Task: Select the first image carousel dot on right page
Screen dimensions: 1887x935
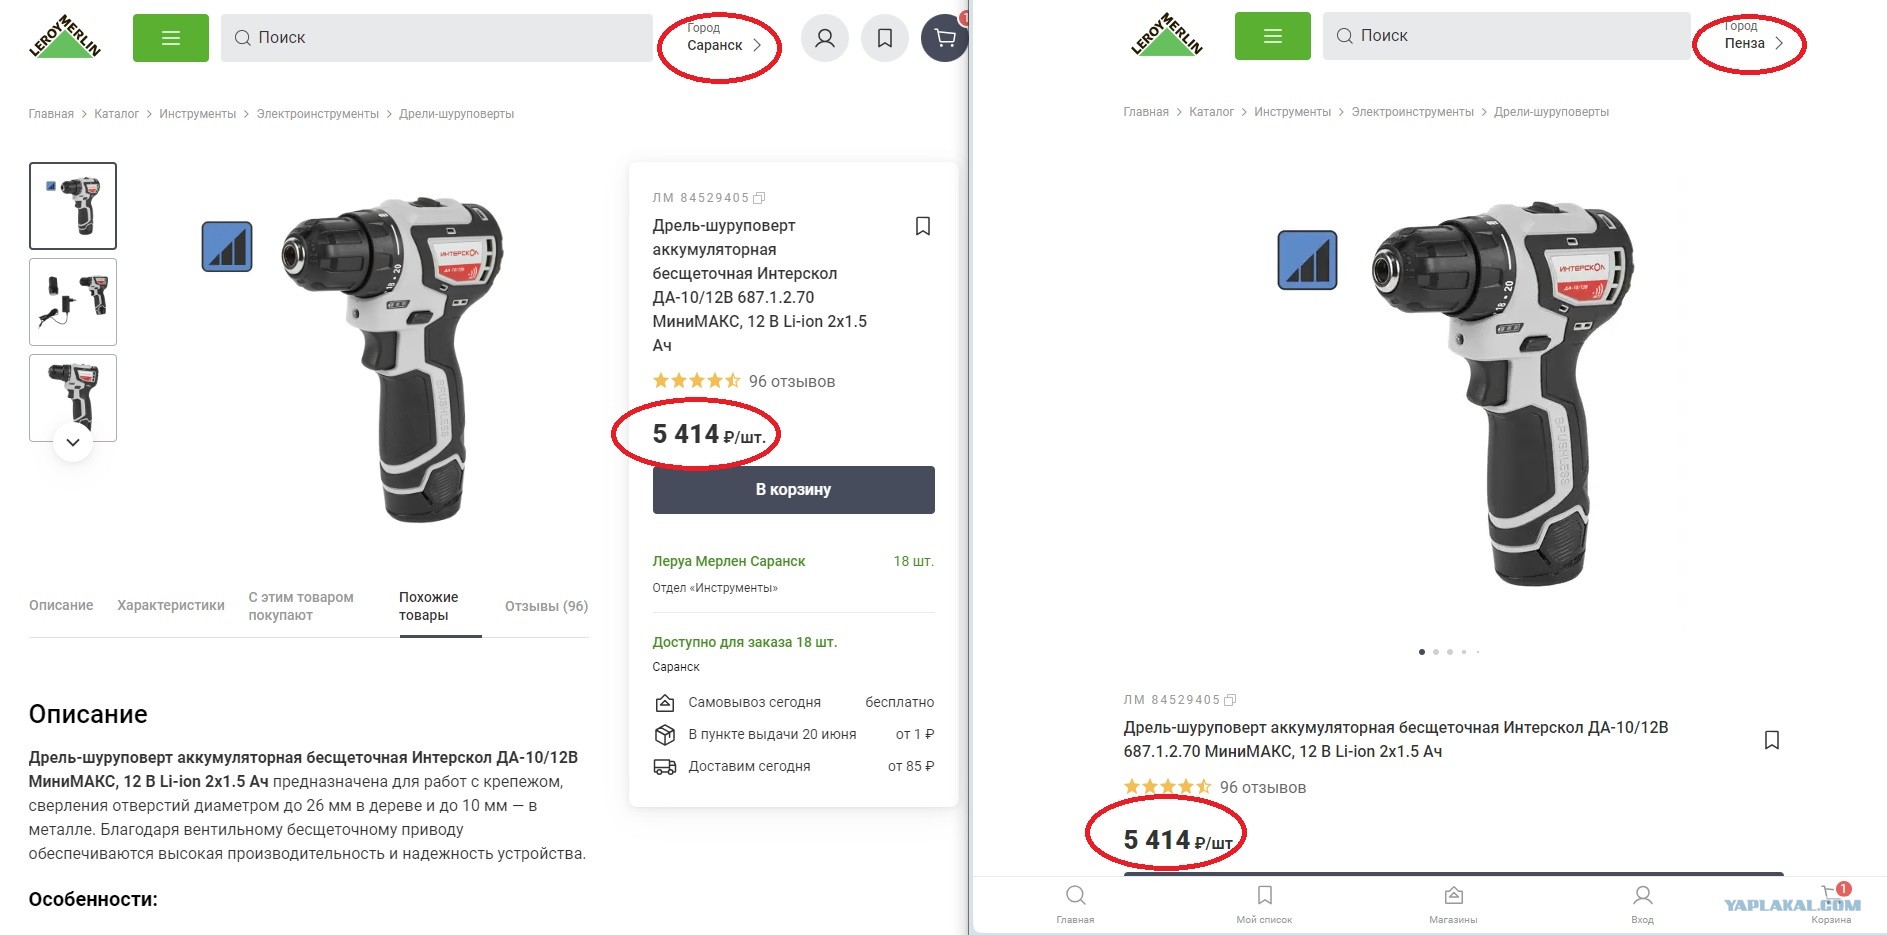Action: point(1422,652)
